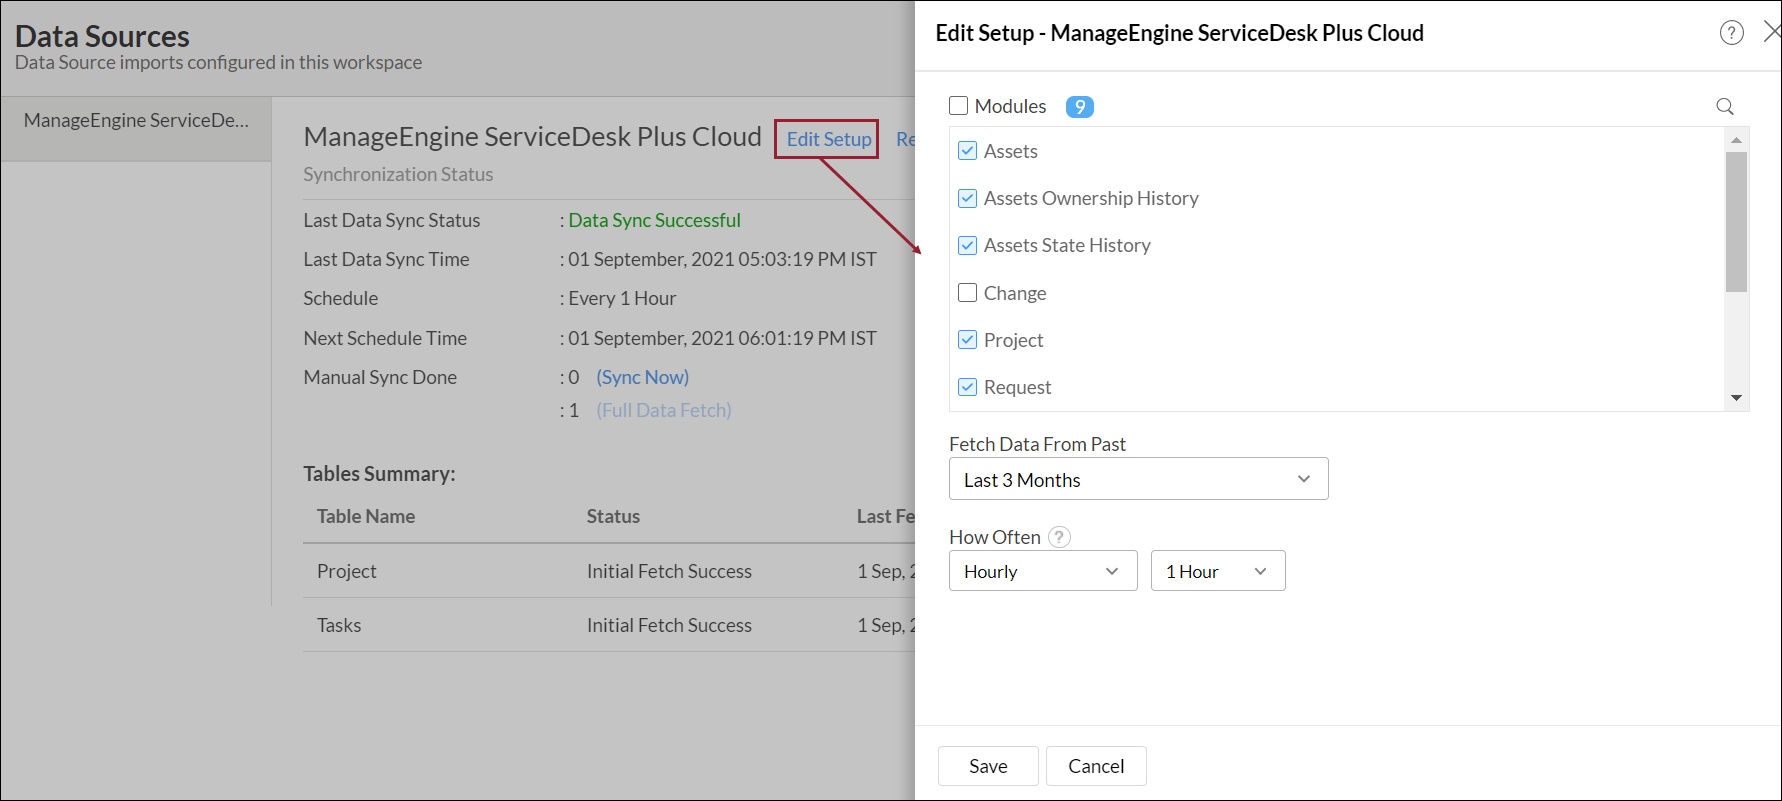1782x801 pixels.
Task: Open the 1 Hour interval dropdown
Action: (x=1218, y=571)
